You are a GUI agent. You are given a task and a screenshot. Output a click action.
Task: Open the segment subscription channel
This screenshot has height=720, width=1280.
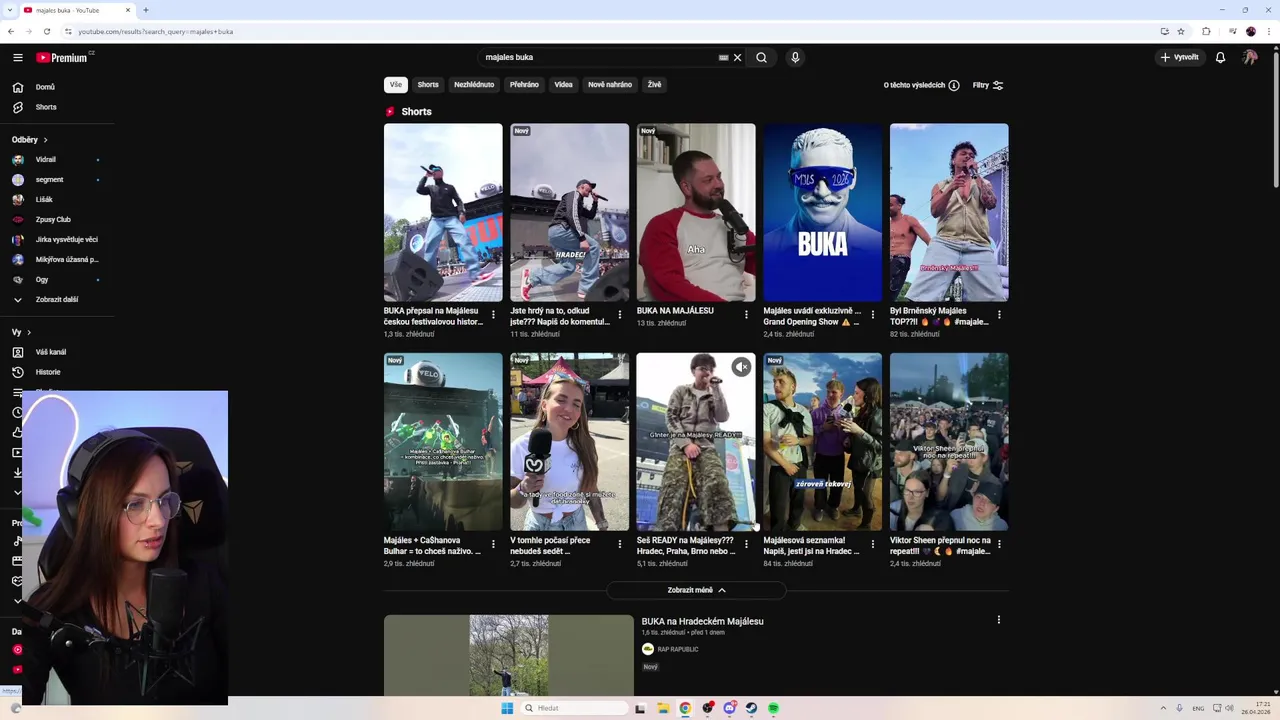pos(49,180)
